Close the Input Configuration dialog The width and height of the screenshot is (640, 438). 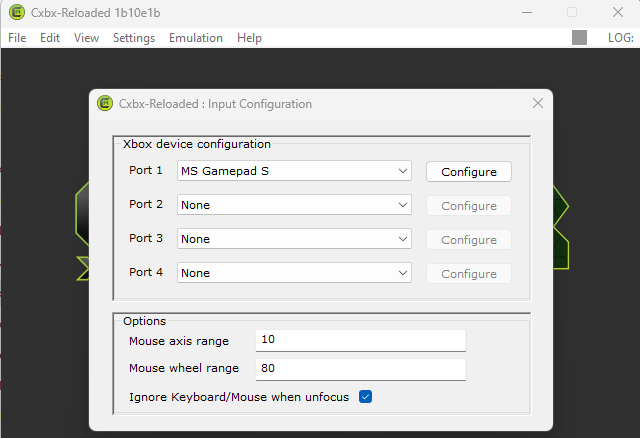click(537, 103)
